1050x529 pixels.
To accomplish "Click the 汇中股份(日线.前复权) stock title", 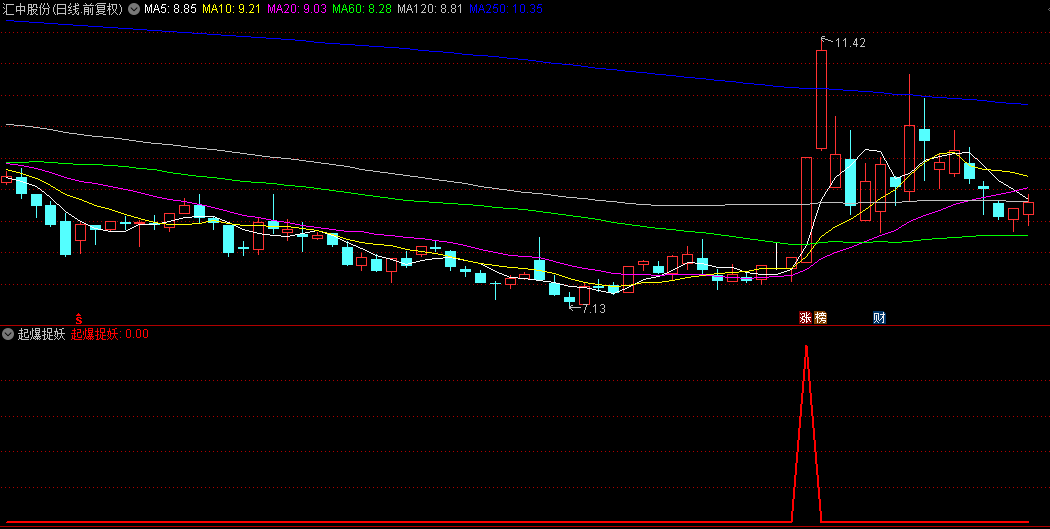I will pyautogui.click(x=62, y=9).
